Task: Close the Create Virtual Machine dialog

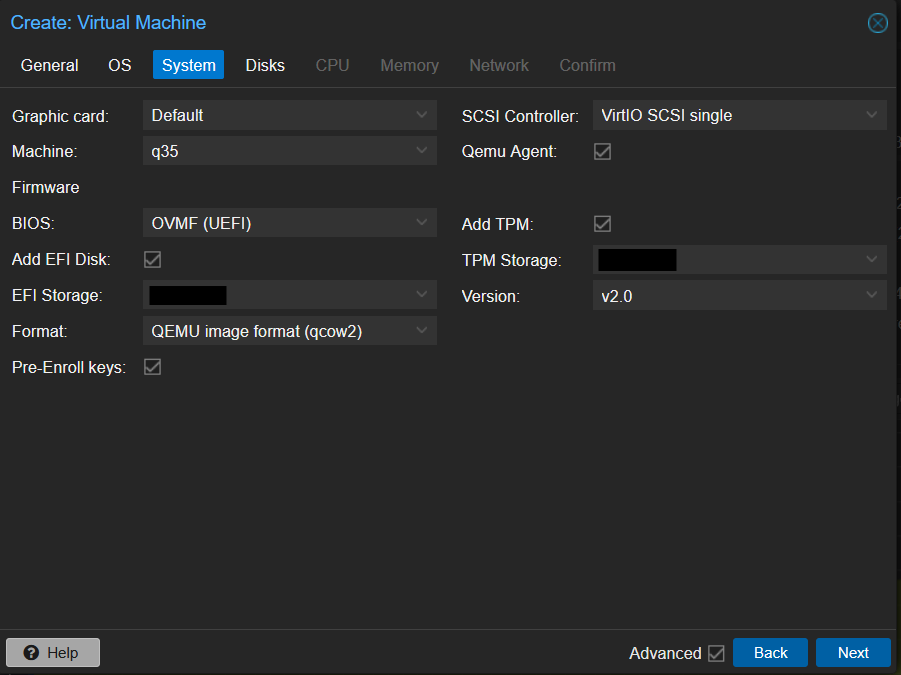Action: pyautogui.click(x=877, y=23)
